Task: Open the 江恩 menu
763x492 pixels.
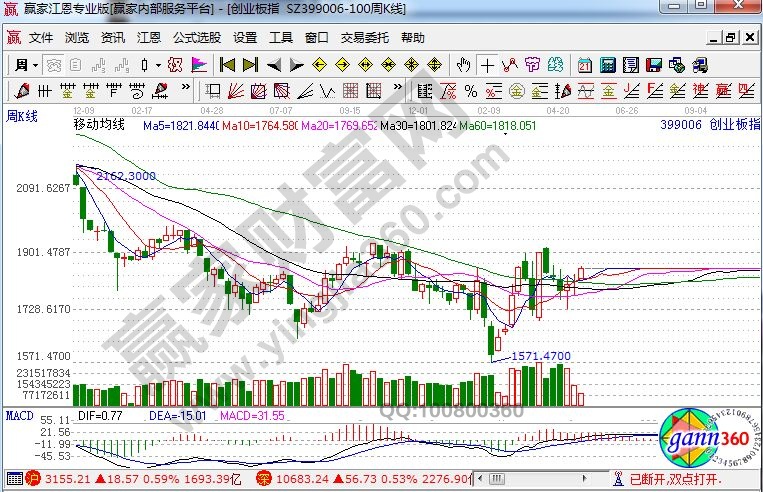Action: 148,37
